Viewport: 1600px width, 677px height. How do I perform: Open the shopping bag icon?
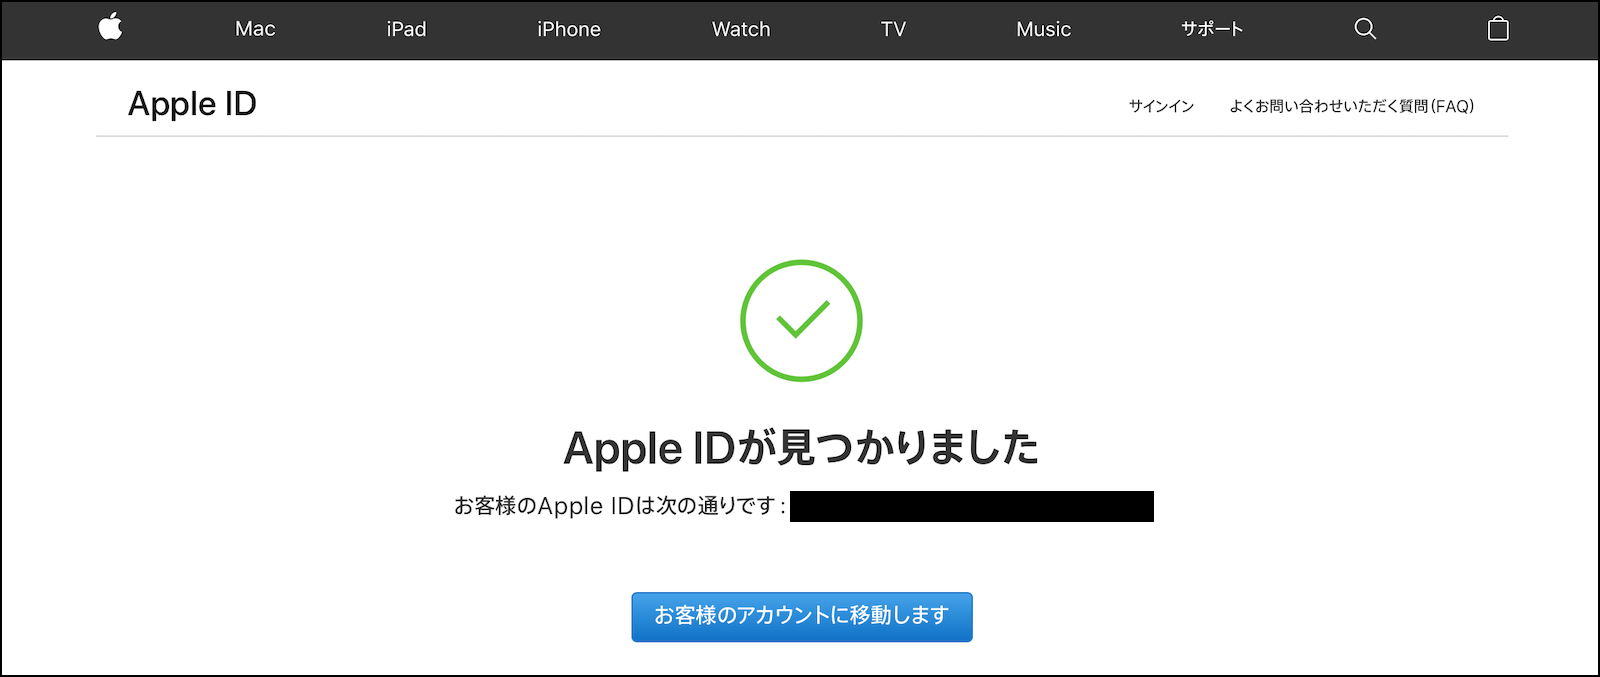point(1498,28)
